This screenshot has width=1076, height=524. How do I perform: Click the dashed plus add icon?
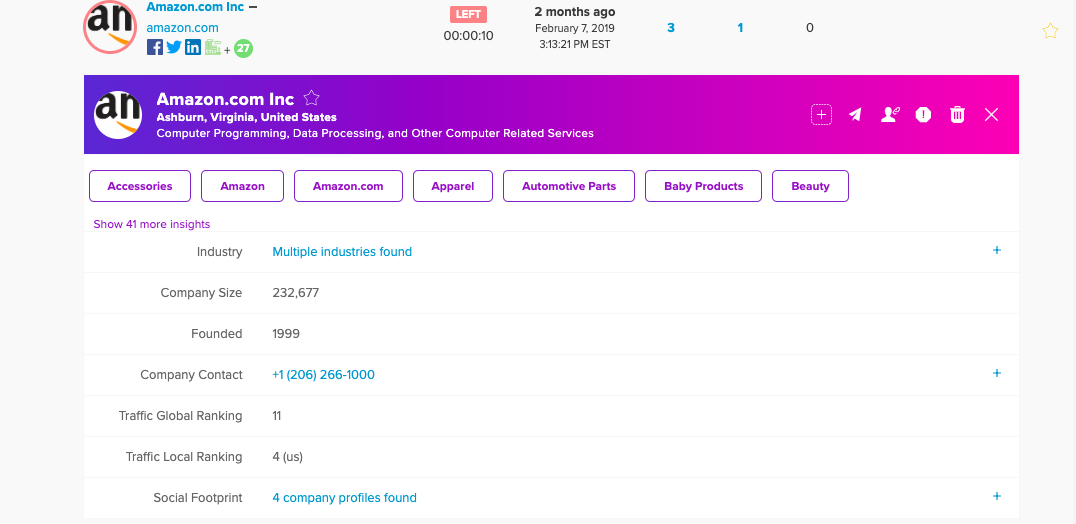pyautogui.click(x=821, y=115)
